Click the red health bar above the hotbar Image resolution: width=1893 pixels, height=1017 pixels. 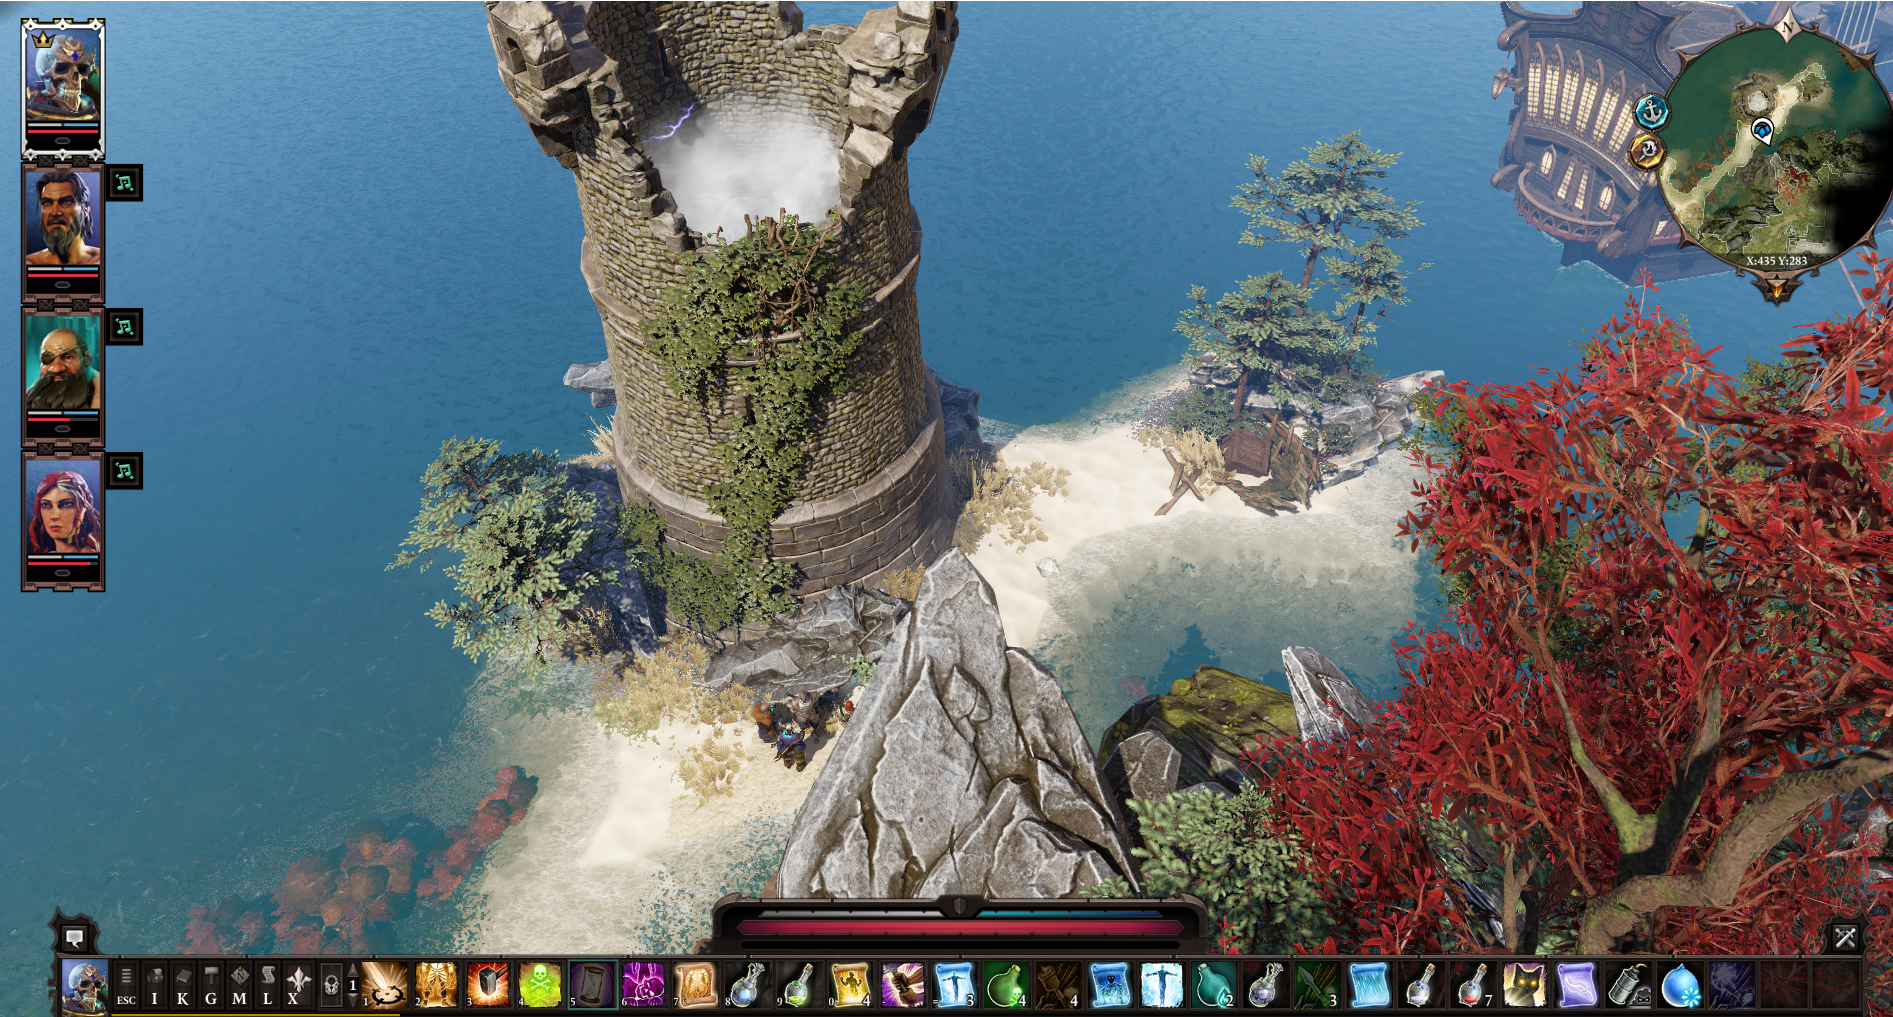tap(959, 928)
